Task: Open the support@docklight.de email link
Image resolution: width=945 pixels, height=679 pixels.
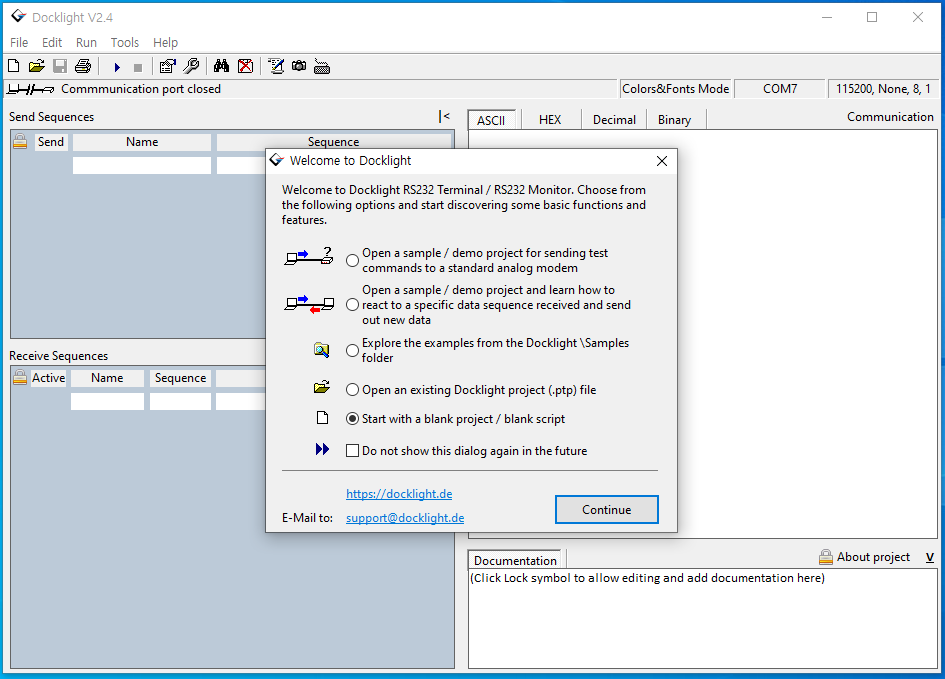Action: (405, 518)
